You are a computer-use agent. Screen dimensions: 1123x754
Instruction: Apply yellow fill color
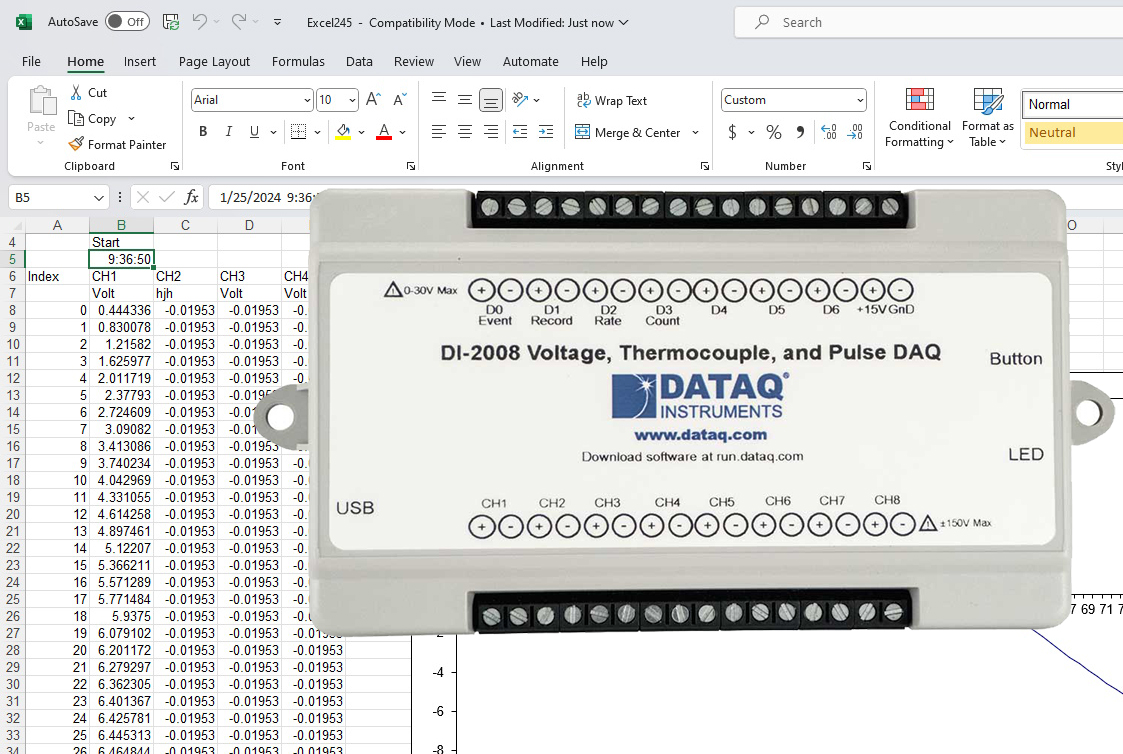tap(343, 132)
